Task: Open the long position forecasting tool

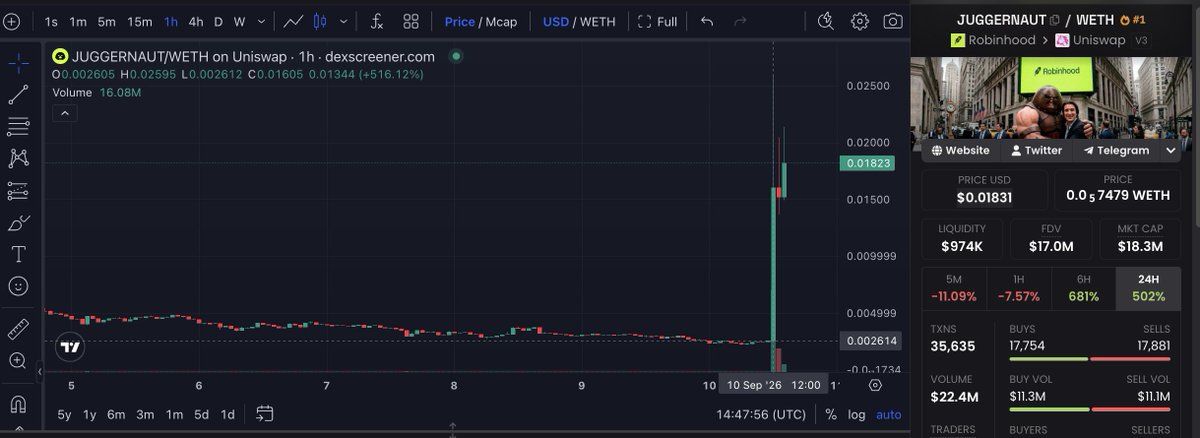Action: point(18,190)
